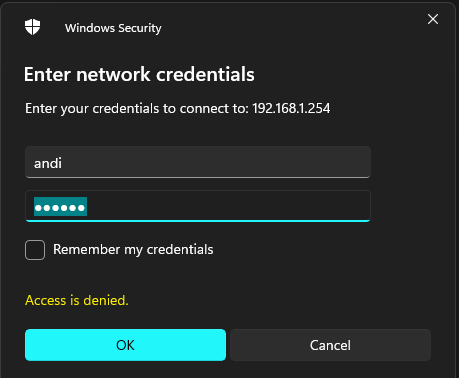Image resolution: width=459 pixels, height=378 pixels.
Task: Click the cyan underline of the password box
Action: [198, 221]
